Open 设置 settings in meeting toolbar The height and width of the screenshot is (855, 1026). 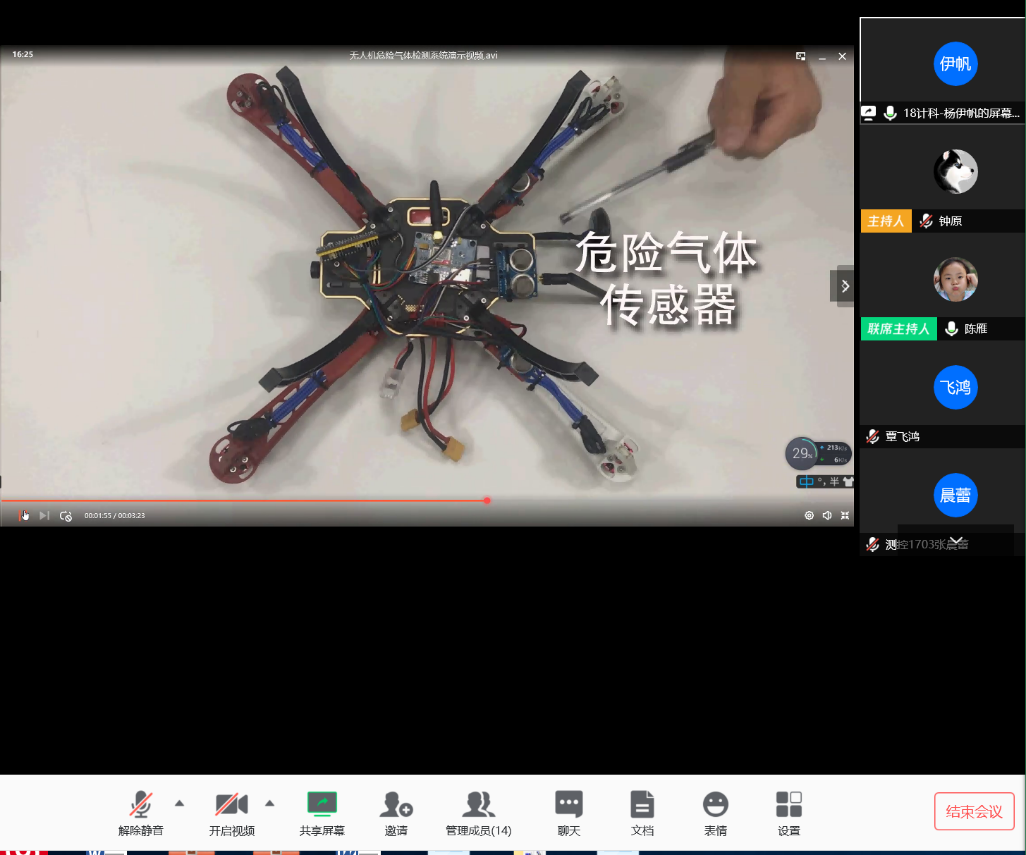pyautogui.click(x=789, y=813)
